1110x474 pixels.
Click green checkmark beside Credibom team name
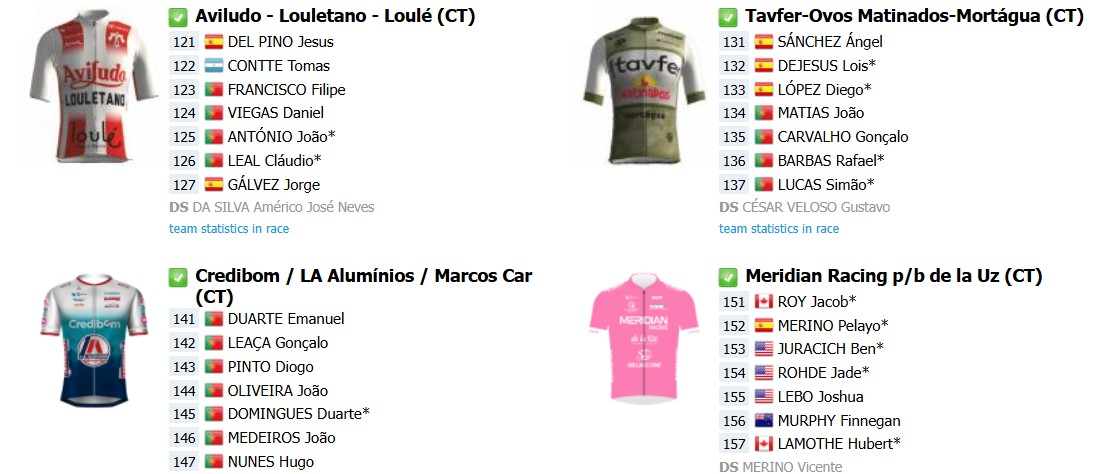pyautogui.click(x=178, y=277)
